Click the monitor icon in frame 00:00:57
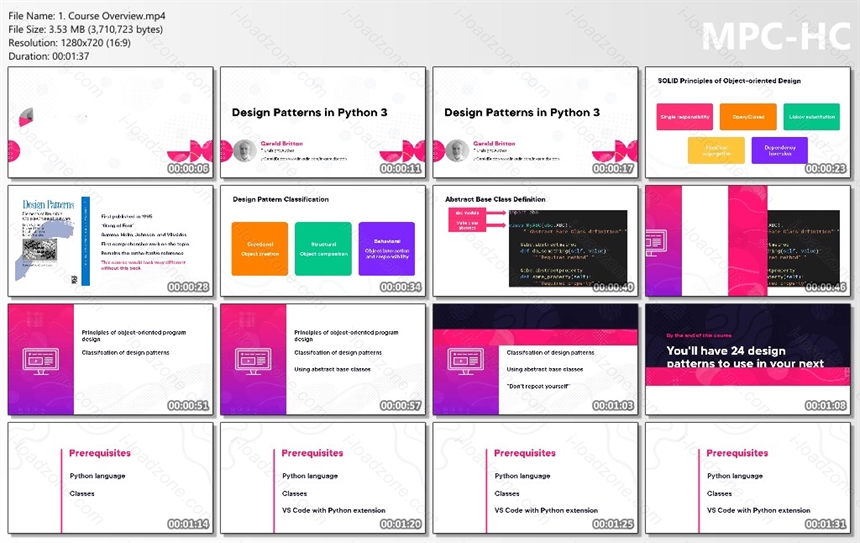This screenshot has height=543, width=860. click(253, 361)
